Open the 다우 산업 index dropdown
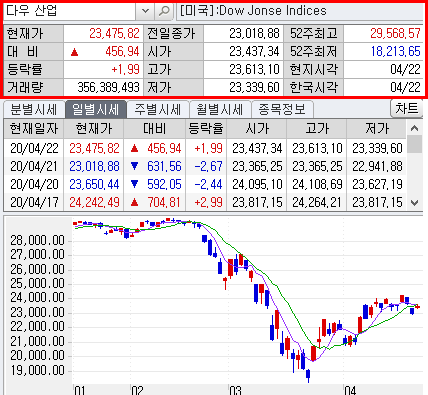 (145, 11)
